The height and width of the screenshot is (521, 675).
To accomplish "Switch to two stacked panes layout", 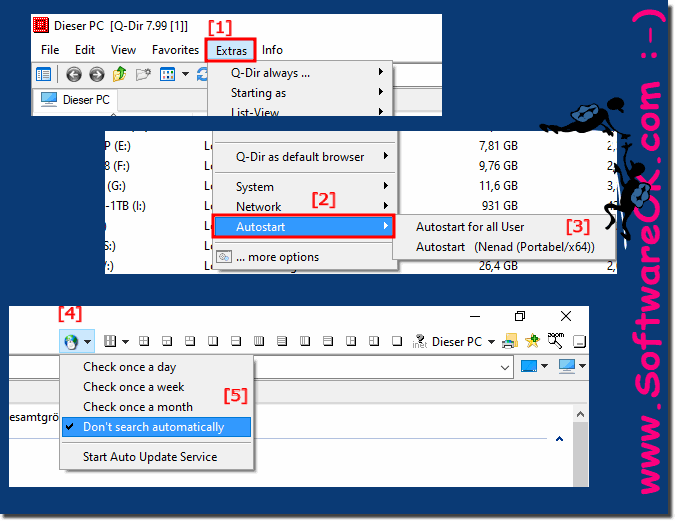I will (x=235, y=341).
